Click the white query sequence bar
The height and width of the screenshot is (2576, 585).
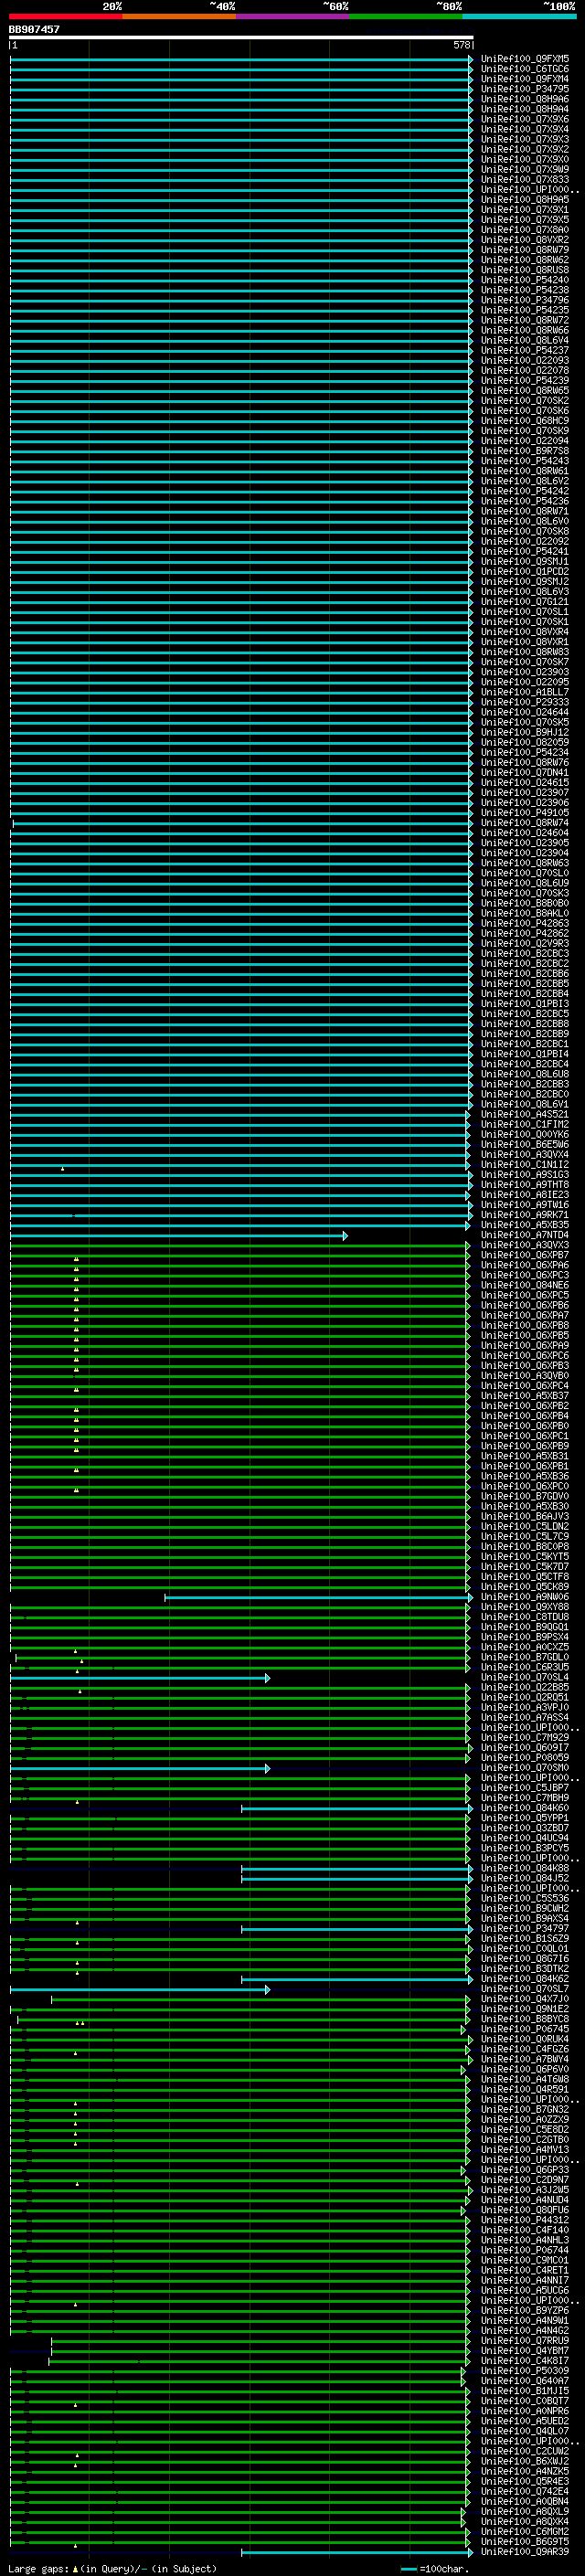(241, 37)
